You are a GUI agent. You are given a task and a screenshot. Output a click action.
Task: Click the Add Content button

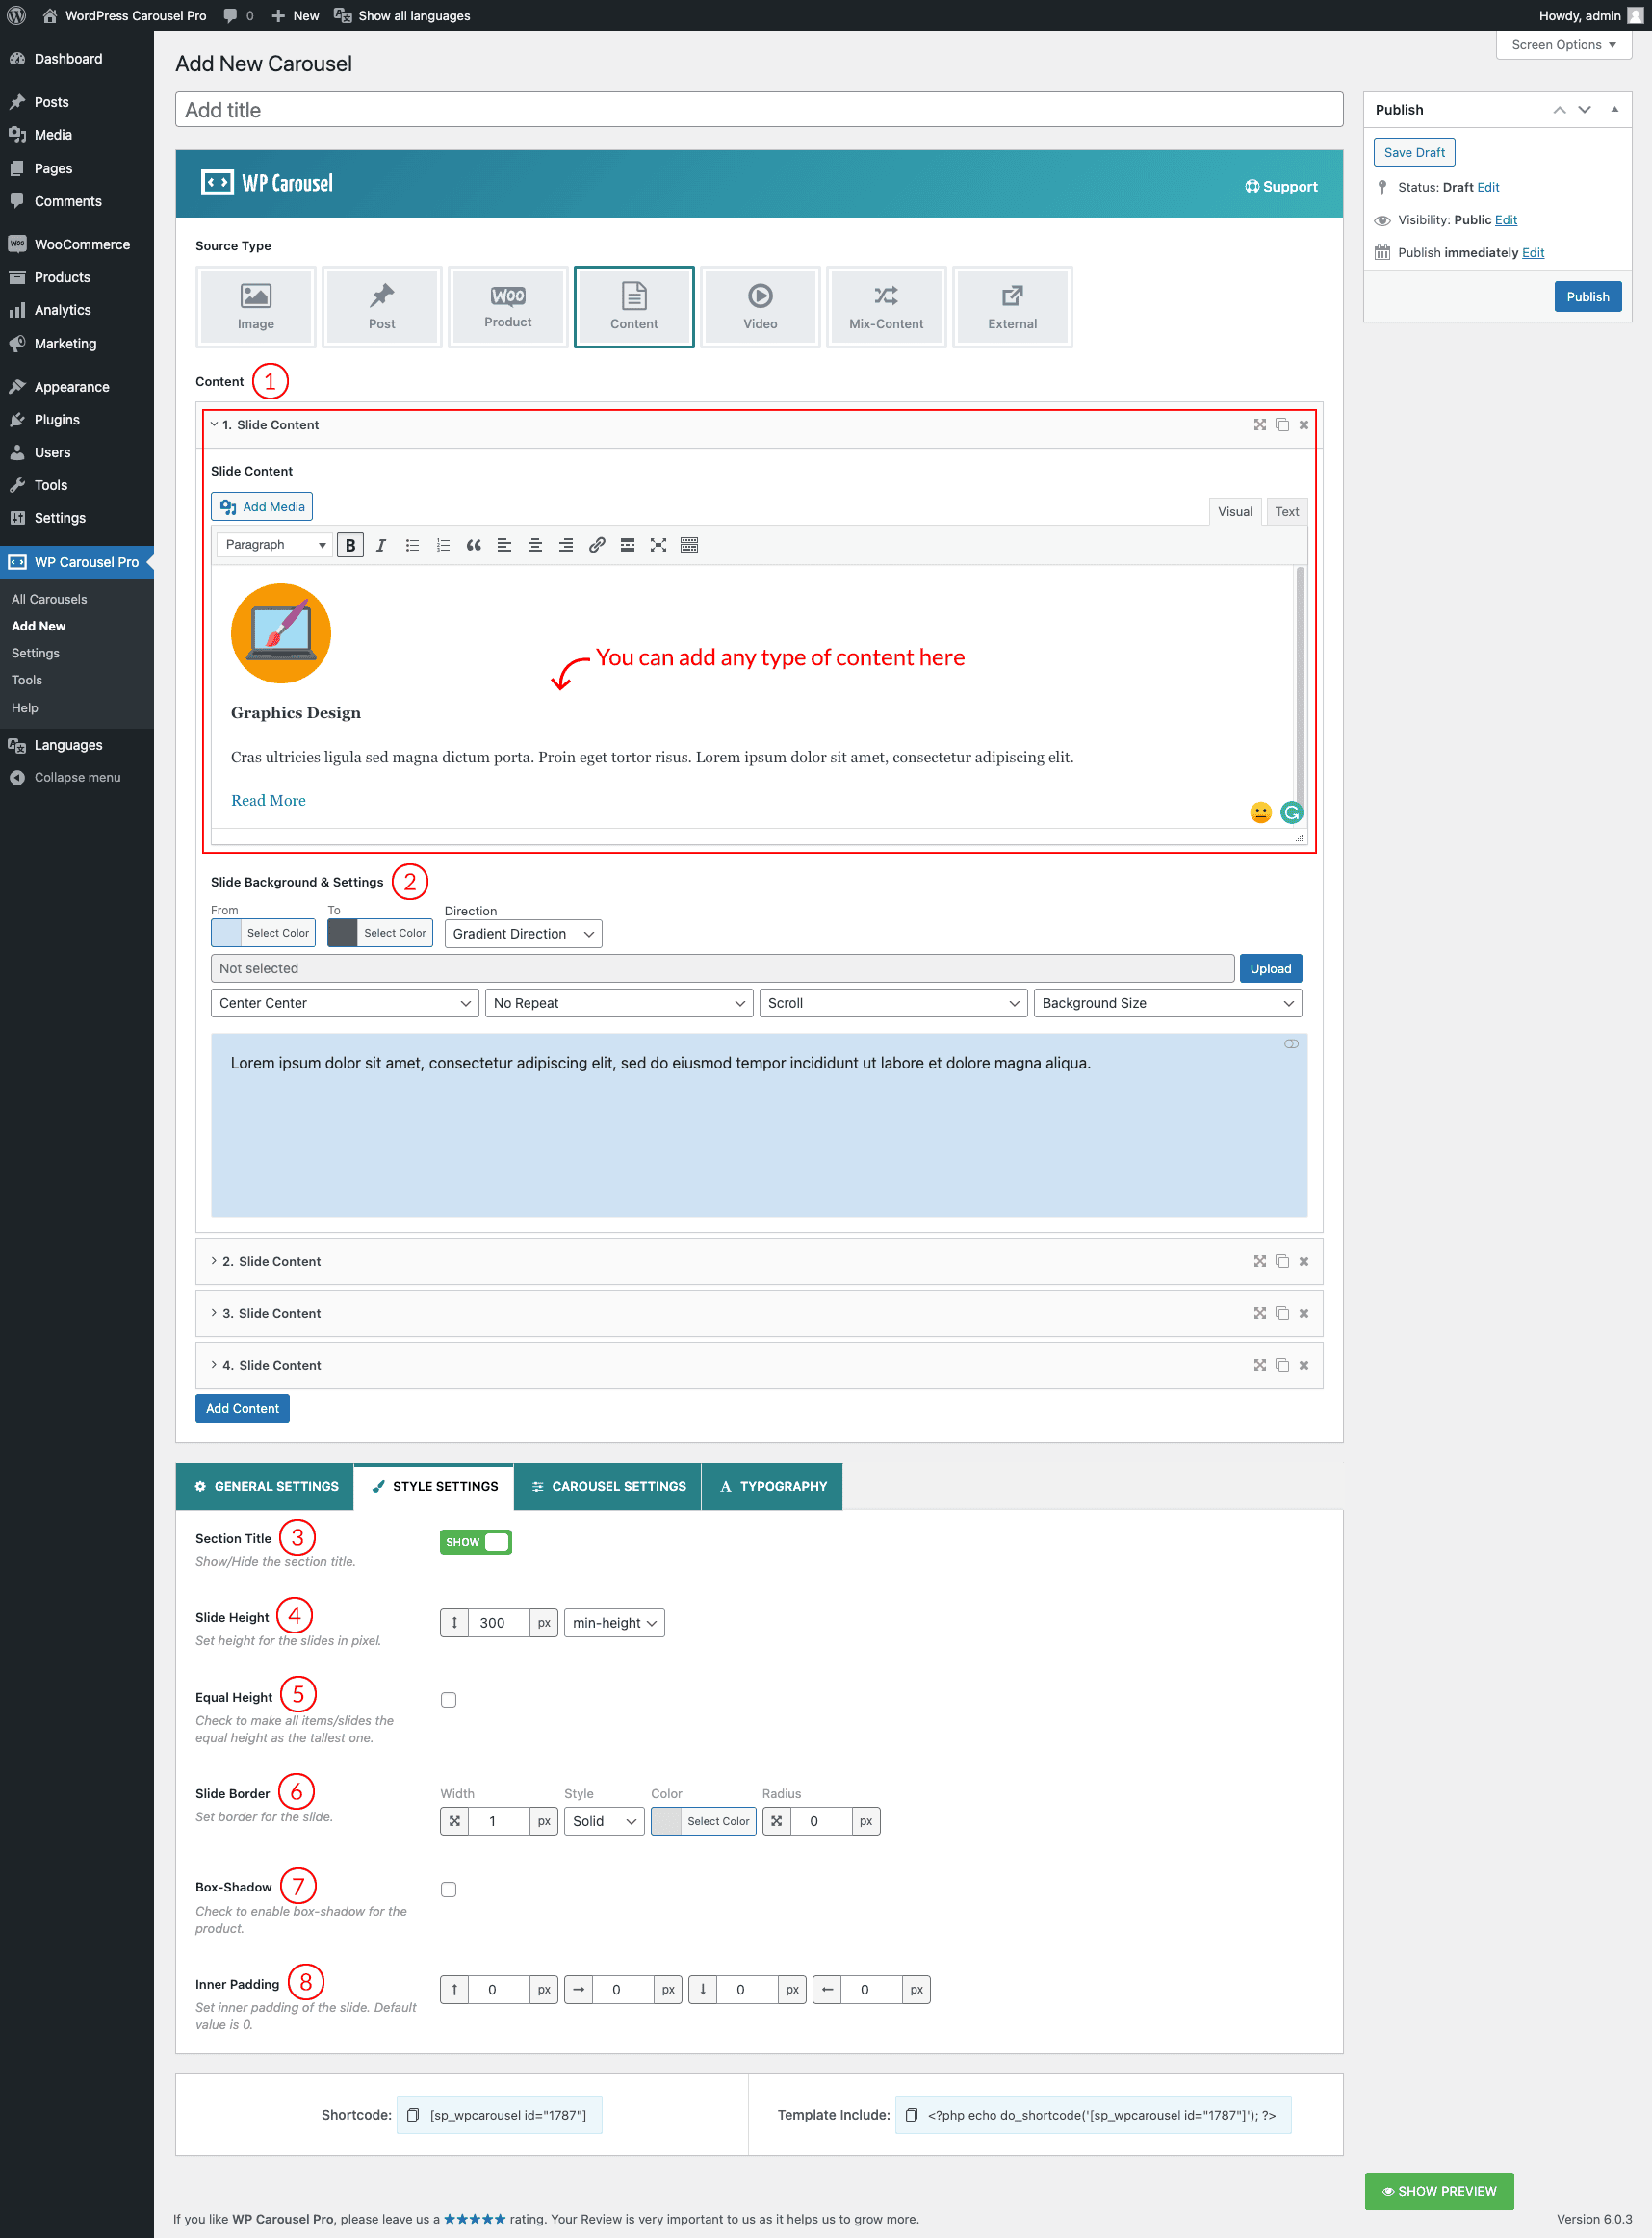click(242, 1408)
